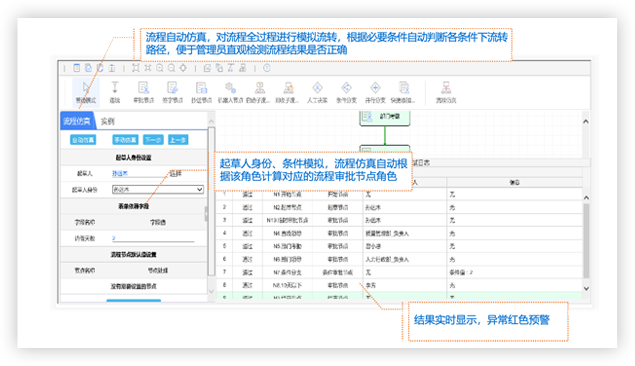Open the 起草人身份 dropdown
Screen dimensions: 635x366
tap(158, 189)
